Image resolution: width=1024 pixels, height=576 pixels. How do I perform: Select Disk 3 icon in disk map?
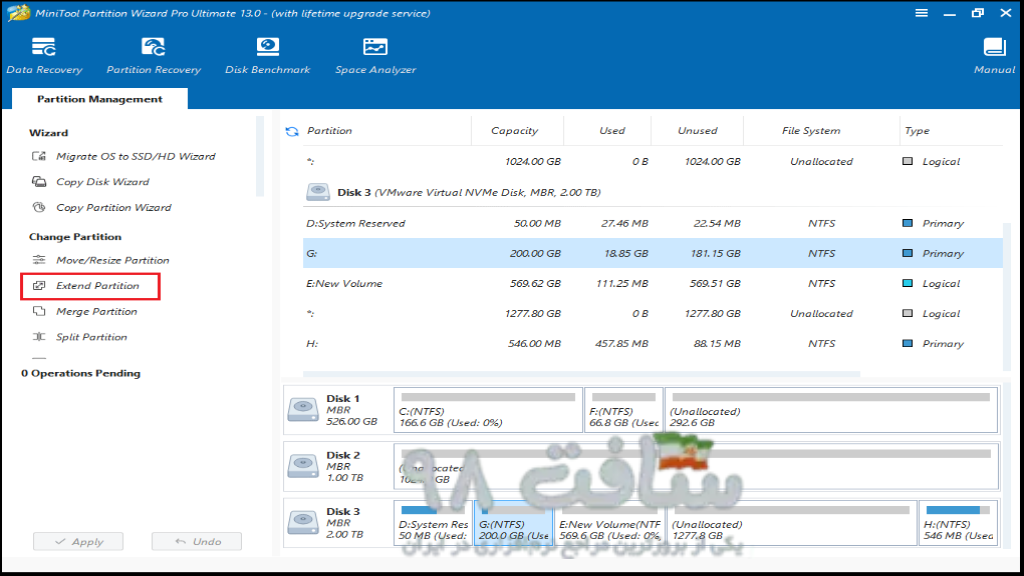(303, 522)
